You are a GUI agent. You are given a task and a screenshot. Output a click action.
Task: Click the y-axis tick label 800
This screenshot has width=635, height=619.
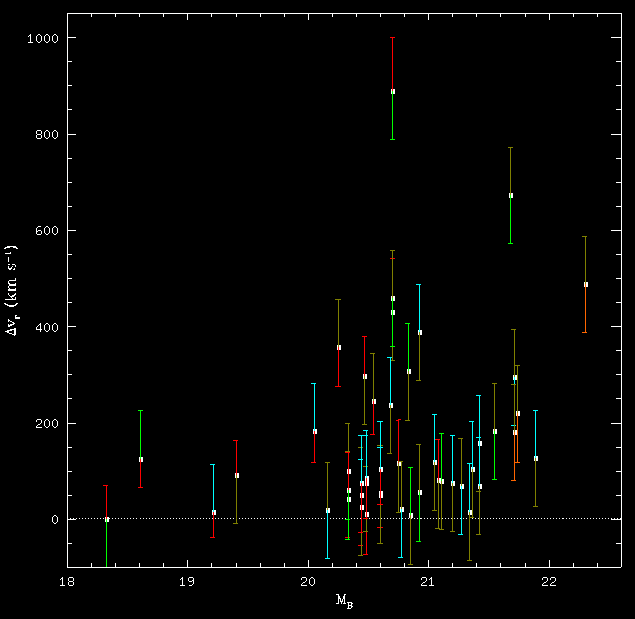[47, 134]
